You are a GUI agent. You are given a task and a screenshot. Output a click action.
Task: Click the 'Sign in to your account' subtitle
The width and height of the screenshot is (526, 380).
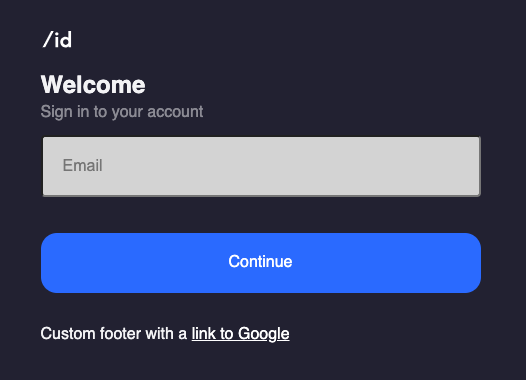122,112
